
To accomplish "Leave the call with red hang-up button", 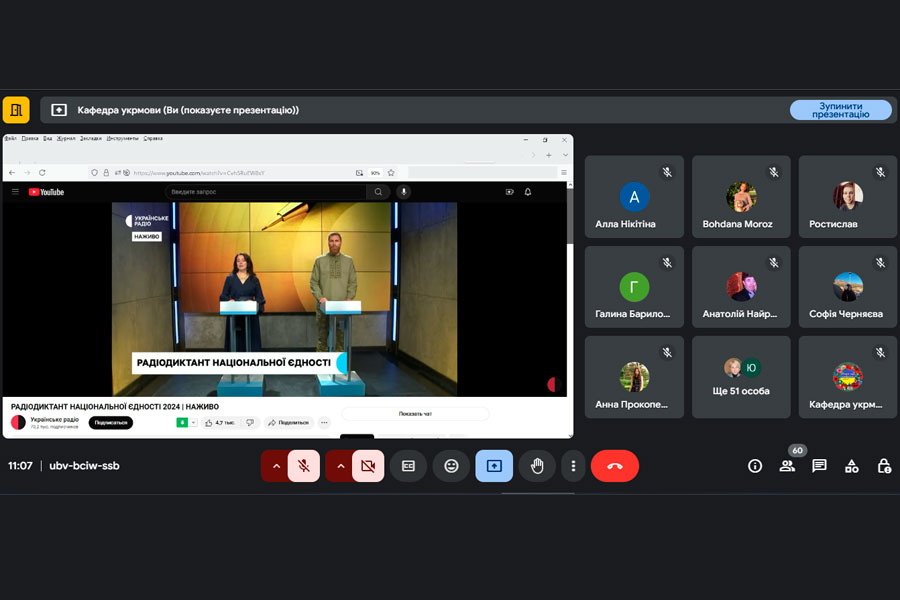I will (x=615, y=466).
